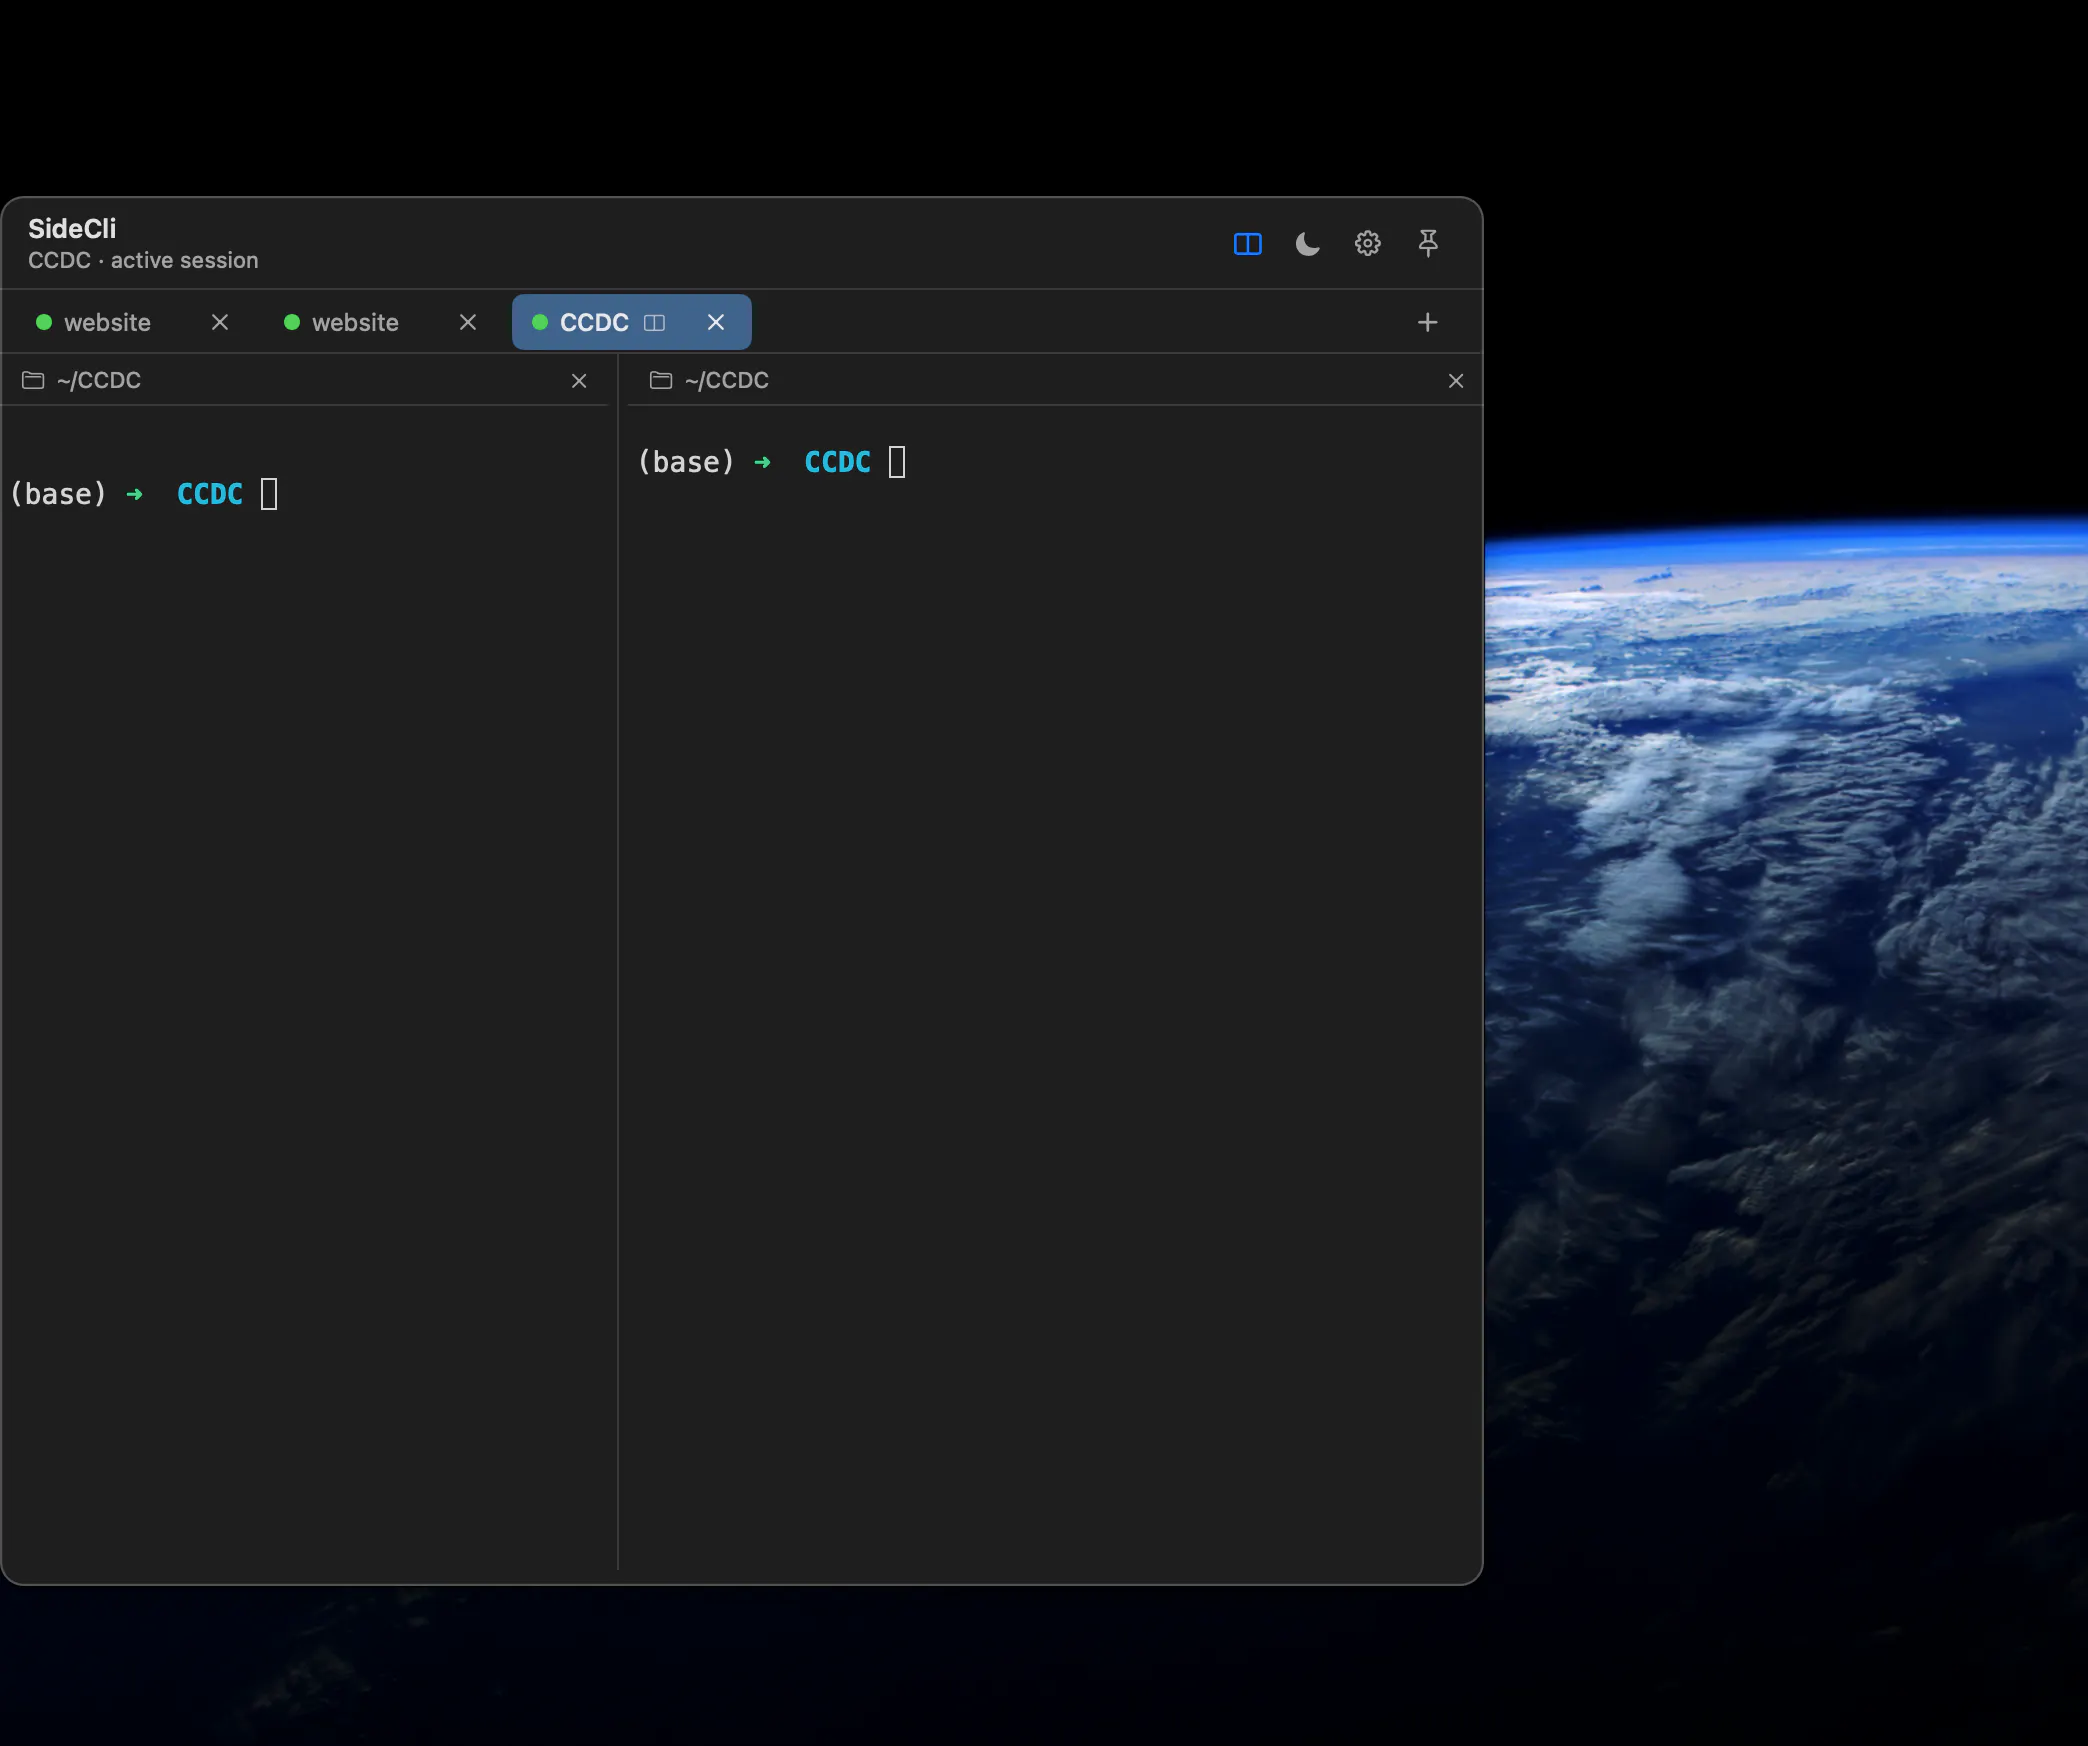
Task: Toggle the split pane layout icon
Action: (1247, 244)
